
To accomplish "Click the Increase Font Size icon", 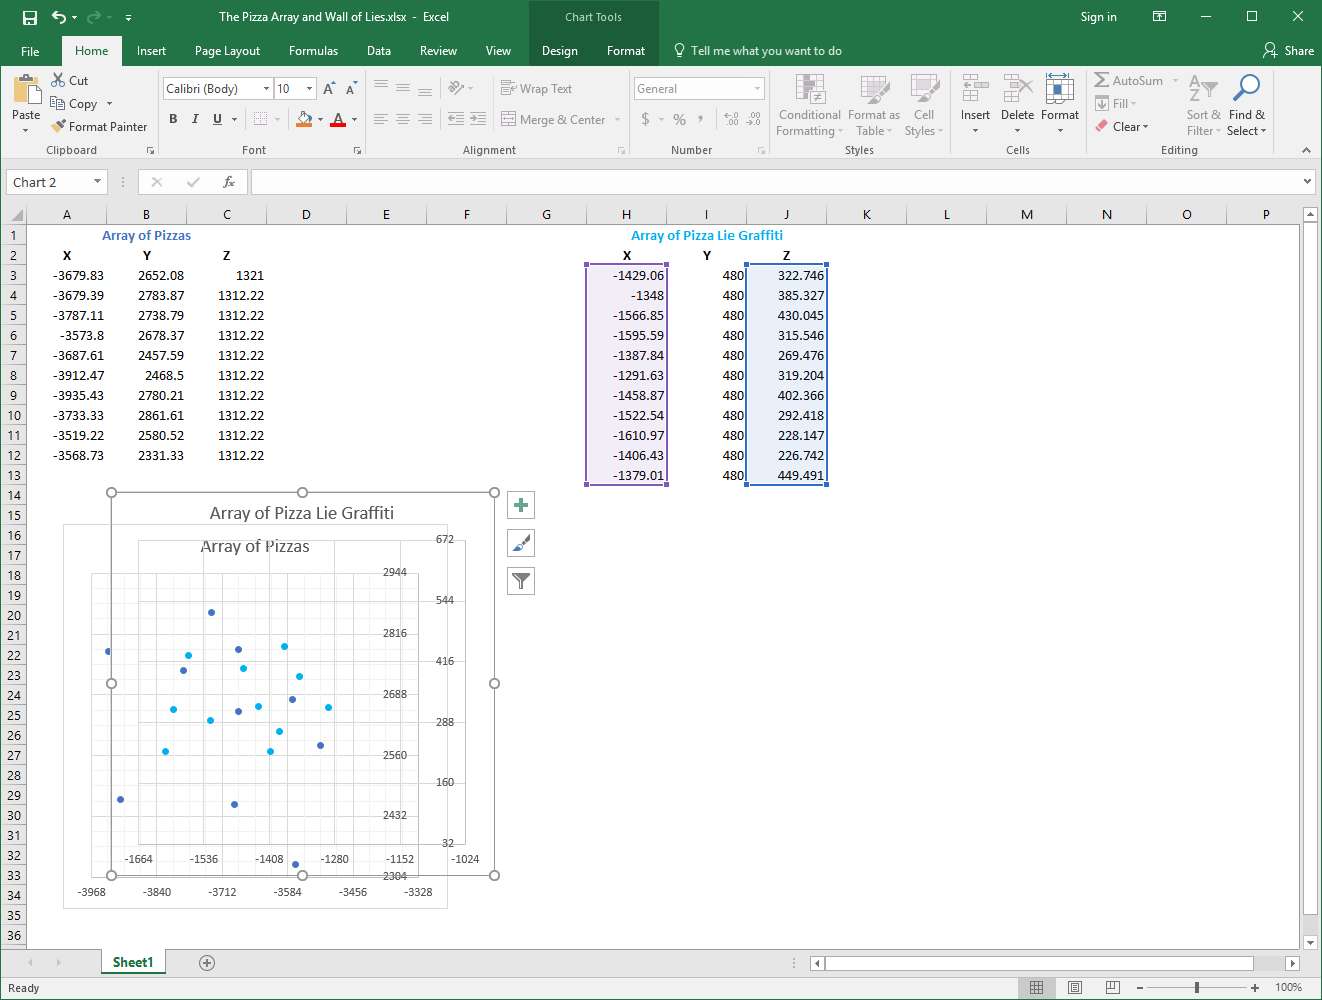I will click(x=328, y=89).
